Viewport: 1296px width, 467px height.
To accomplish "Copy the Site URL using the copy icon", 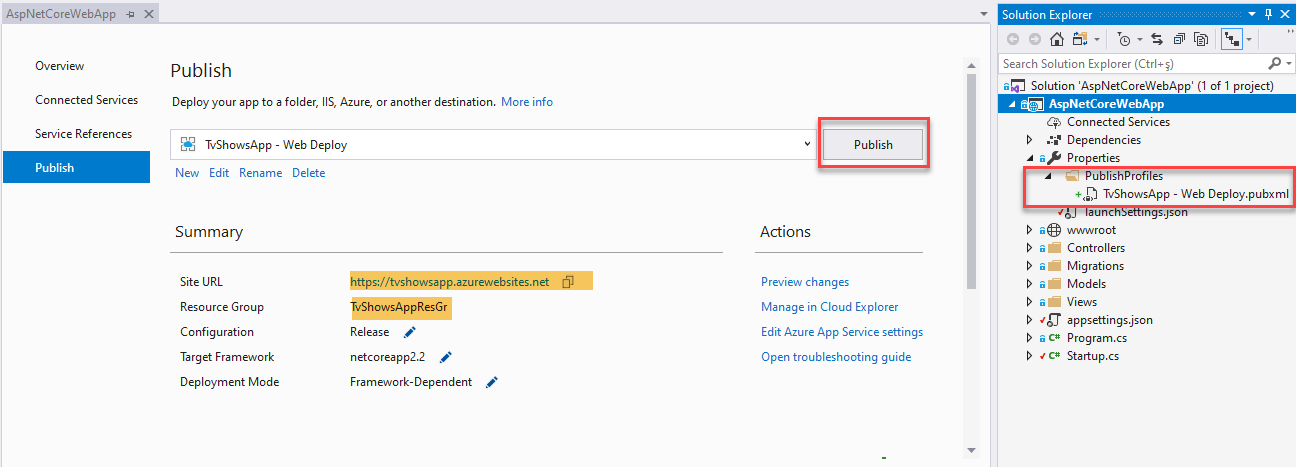I will click(x=568, y=282).
